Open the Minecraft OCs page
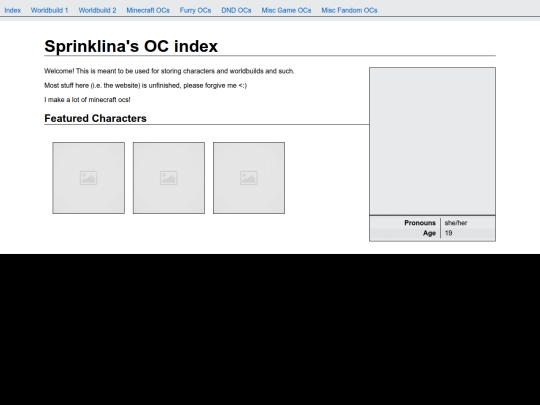This screenshot has width=540, height=405. pos(148,10)
